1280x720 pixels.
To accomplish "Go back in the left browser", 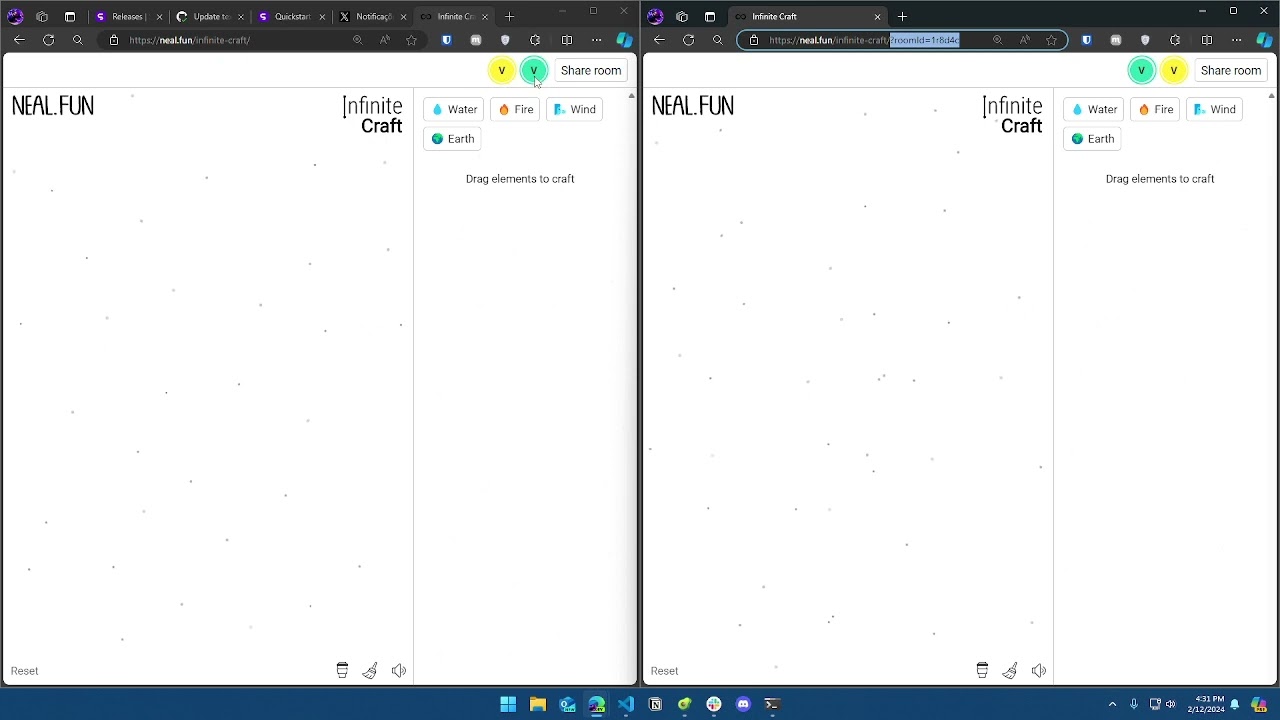I will 19,40.
